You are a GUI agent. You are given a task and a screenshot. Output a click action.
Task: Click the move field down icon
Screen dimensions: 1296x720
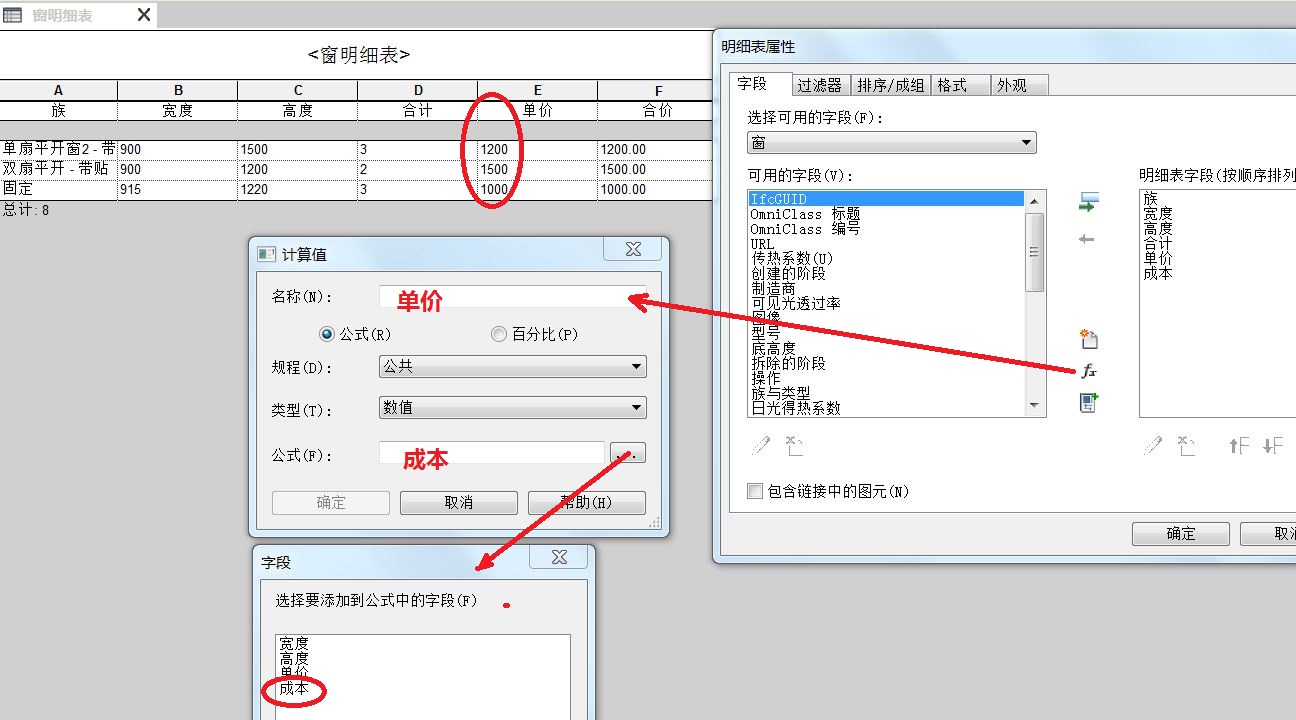pyautogui.click(x=1272, y=446)
